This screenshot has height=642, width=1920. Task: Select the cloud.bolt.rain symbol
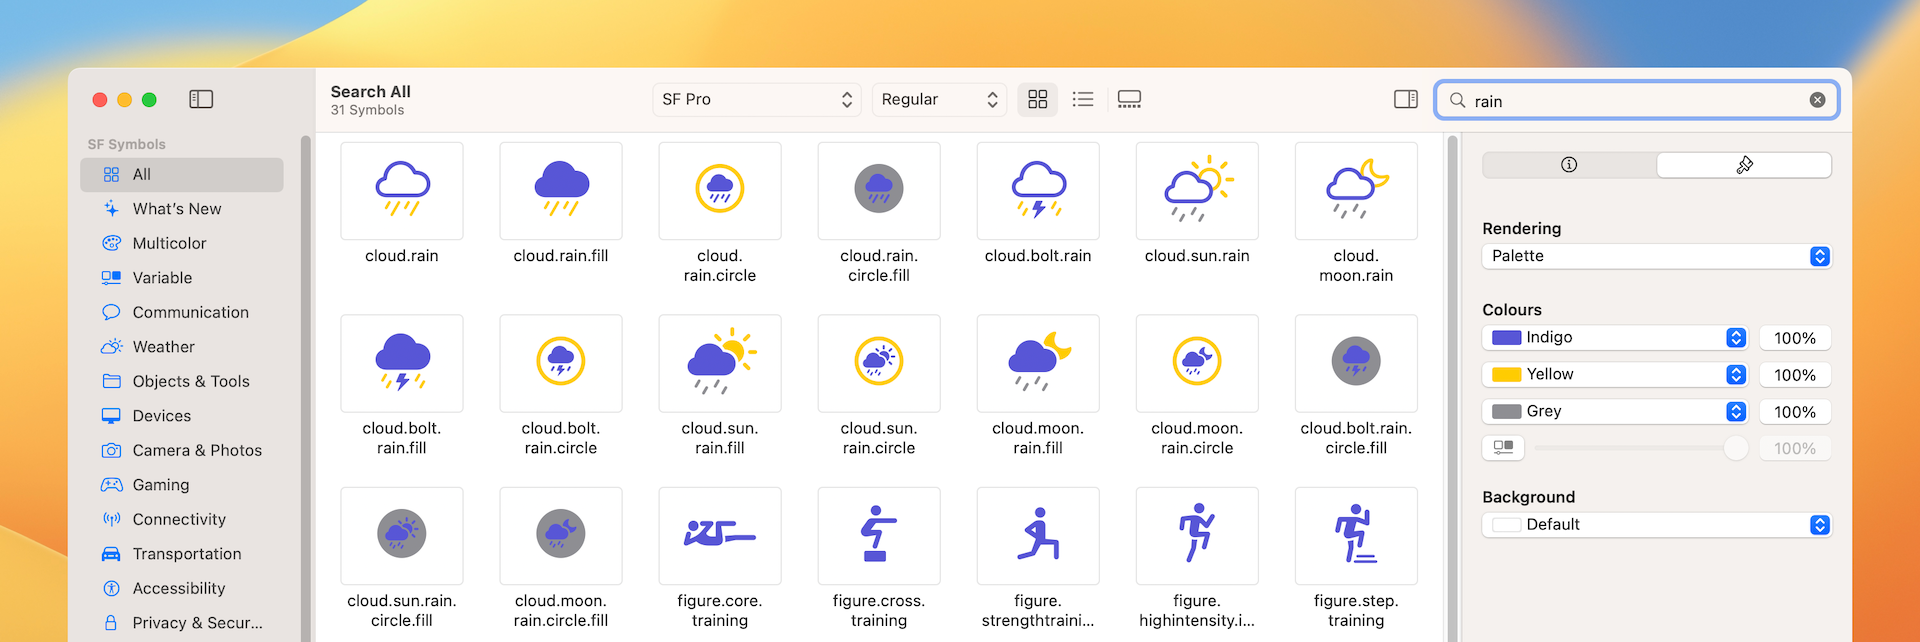pyautogui.click(x=1038, y=191)
